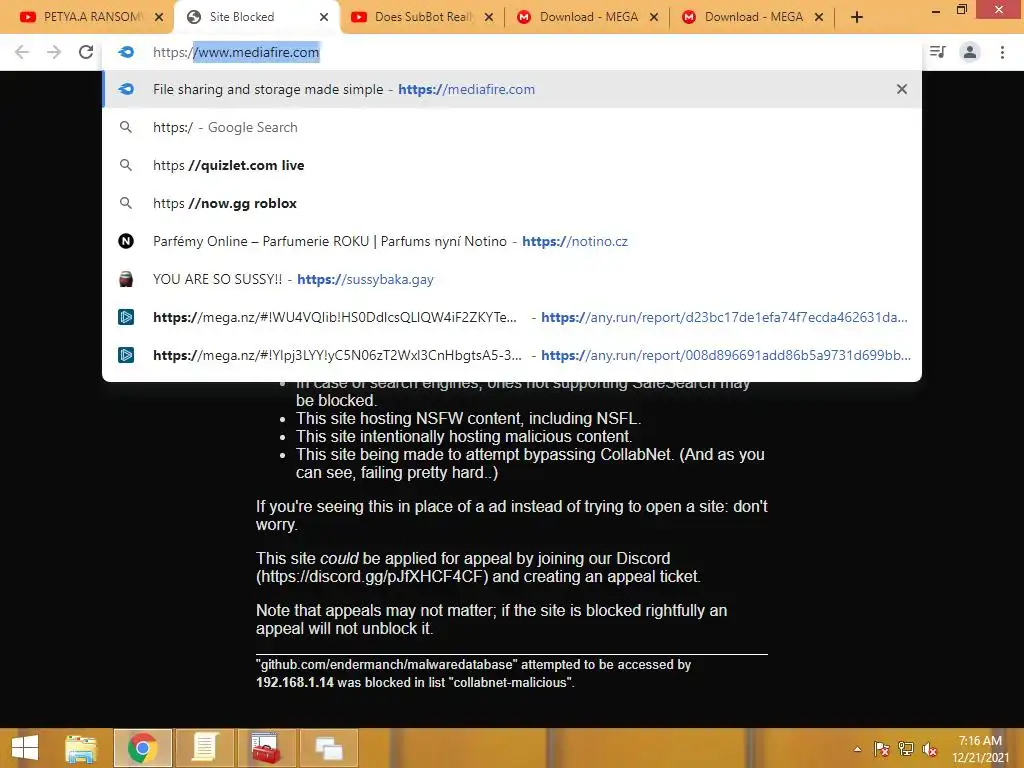This screenshot has height=768, width=1024.
Task: Click the muted volume tray icon
Action: click(x=930, y=749)
